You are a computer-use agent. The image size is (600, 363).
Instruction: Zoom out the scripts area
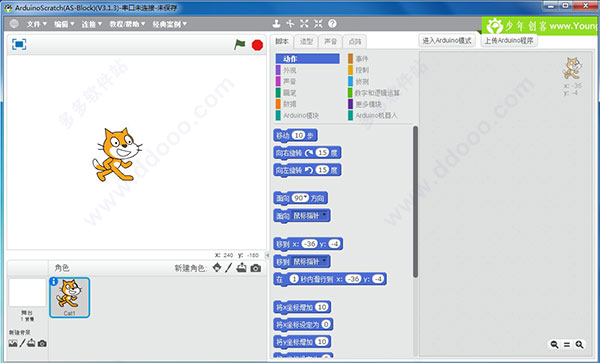[x=554, y=344]
